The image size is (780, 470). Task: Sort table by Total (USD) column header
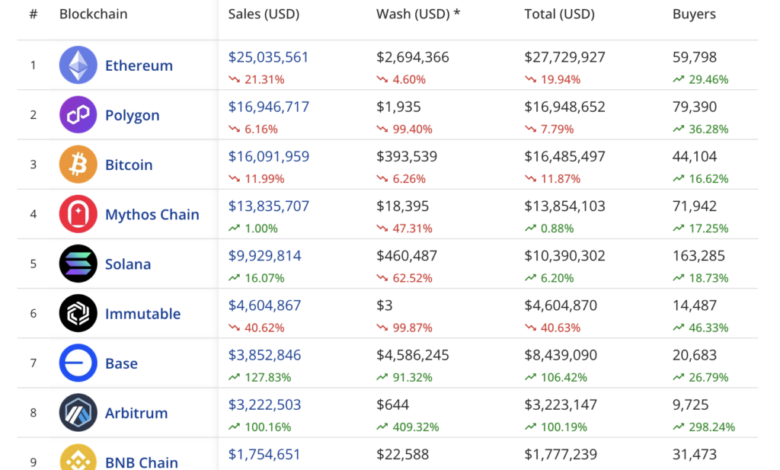561,15
